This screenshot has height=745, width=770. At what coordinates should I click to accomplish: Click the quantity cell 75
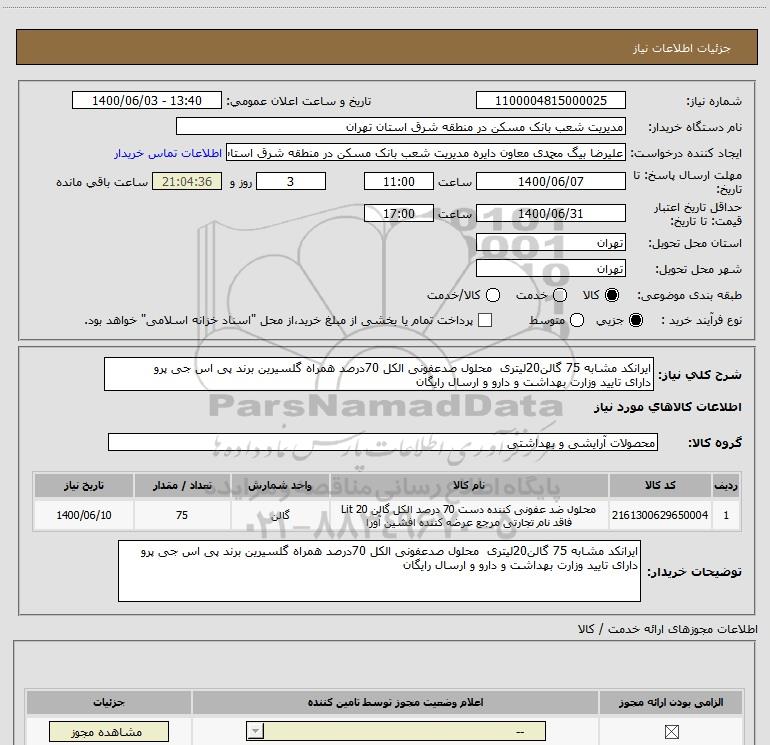pyautogui.click(x=182, y=515)
